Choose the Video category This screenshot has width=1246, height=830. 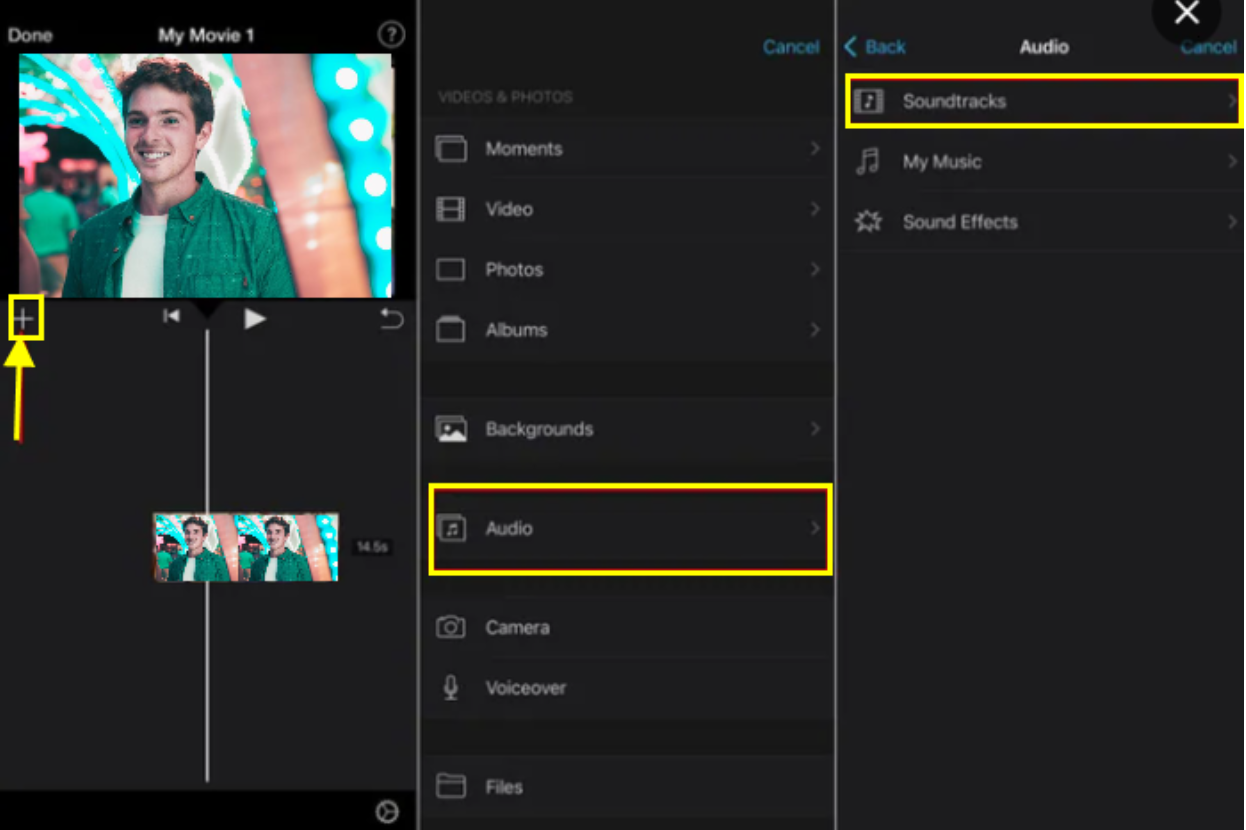(x=509, y=209)
